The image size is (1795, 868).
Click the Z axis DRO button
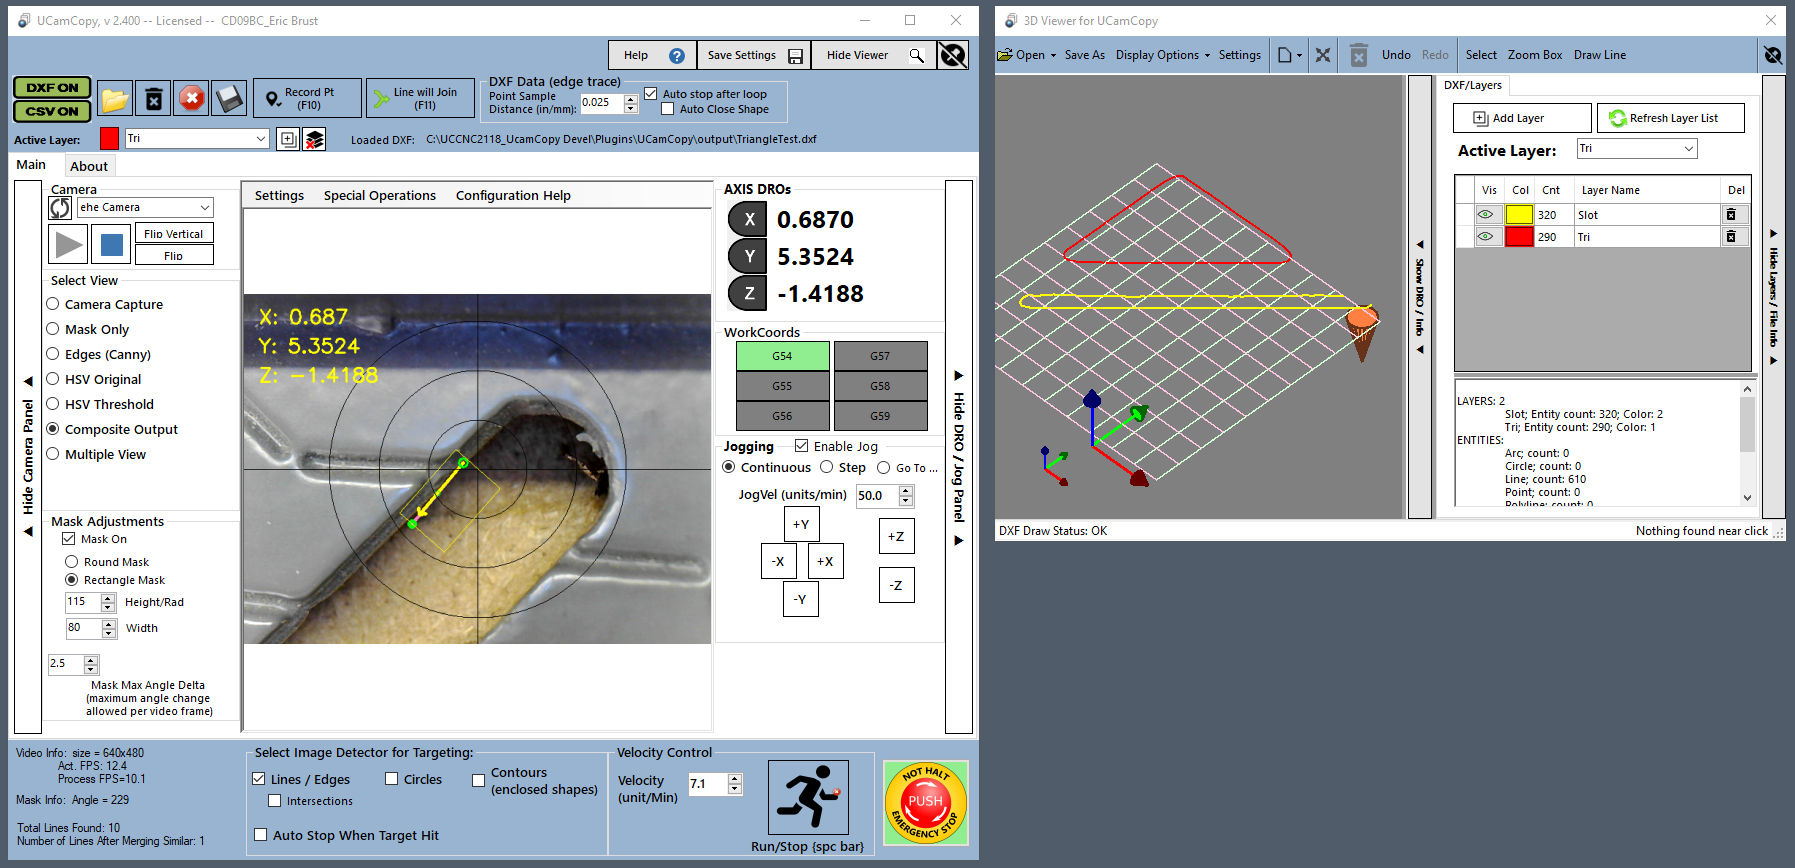[748, 294]
